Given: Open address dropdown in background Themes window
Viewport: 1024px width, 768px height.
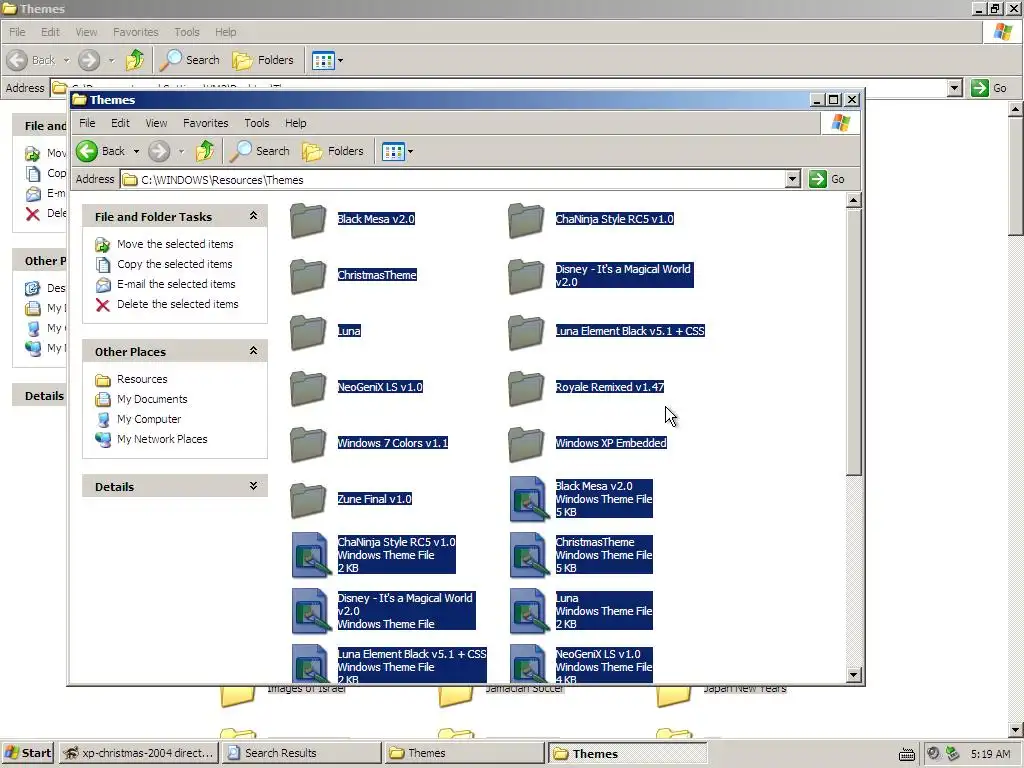Looking at the screenshot, I should 954,88.
